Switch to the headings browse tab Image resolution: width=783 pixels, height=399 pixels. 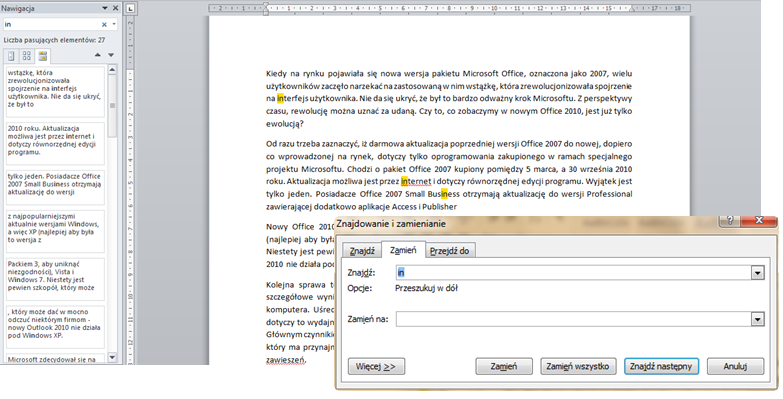tap(11, 56)
